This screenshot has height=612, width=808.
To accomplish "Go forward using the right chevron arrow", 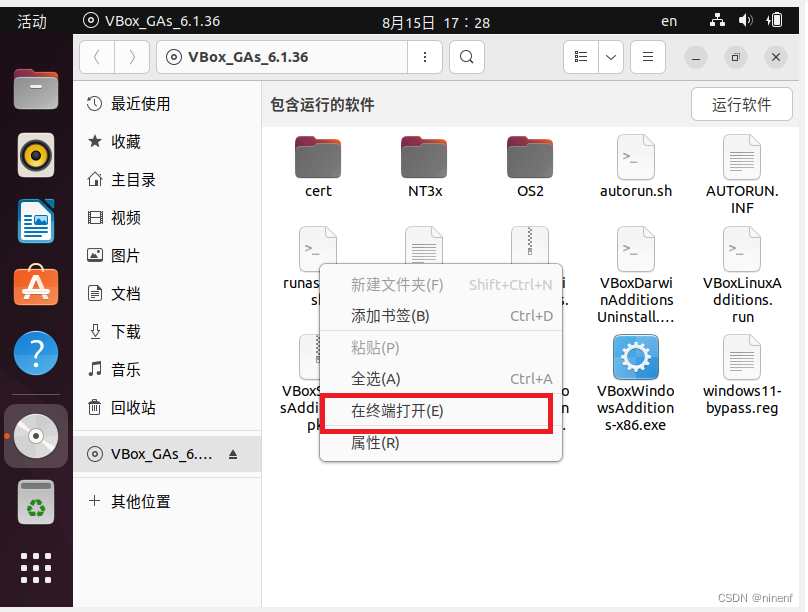I will [x=132, y=57].
